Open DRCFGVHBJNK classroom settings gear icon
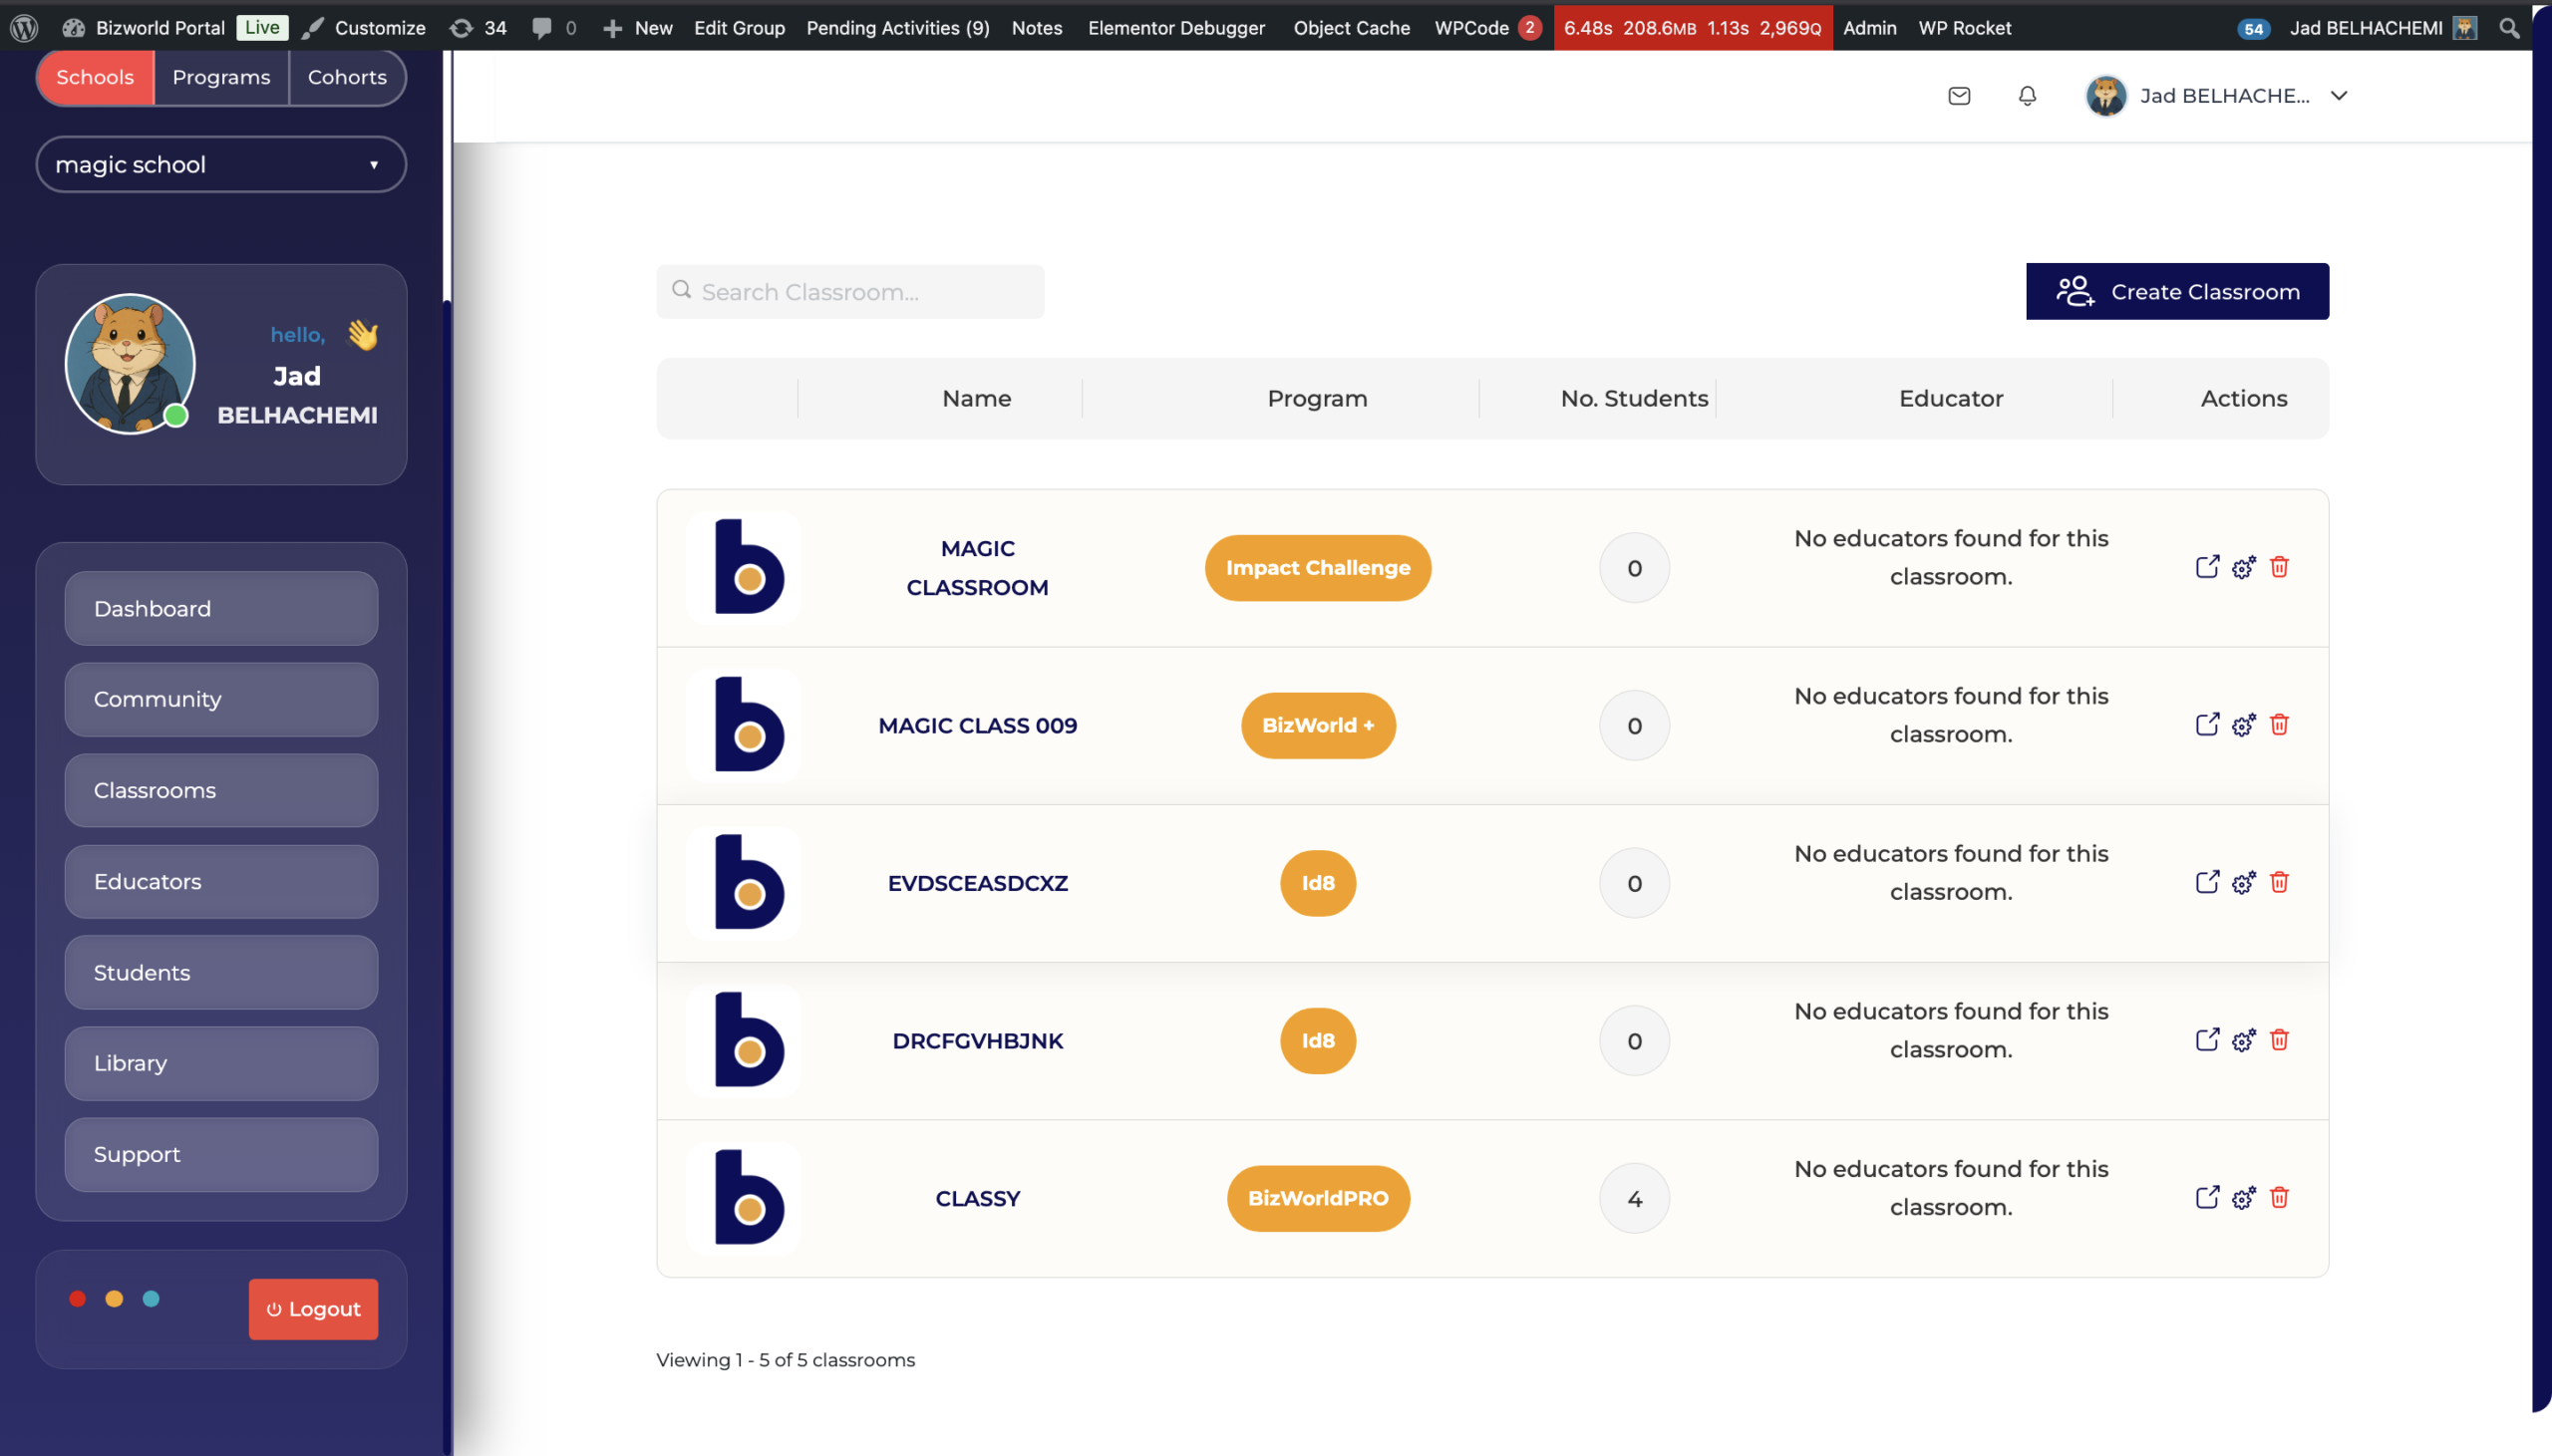This screenshot has width=2552, height=1456. pyautogui.click(x=2243, y=1040)
